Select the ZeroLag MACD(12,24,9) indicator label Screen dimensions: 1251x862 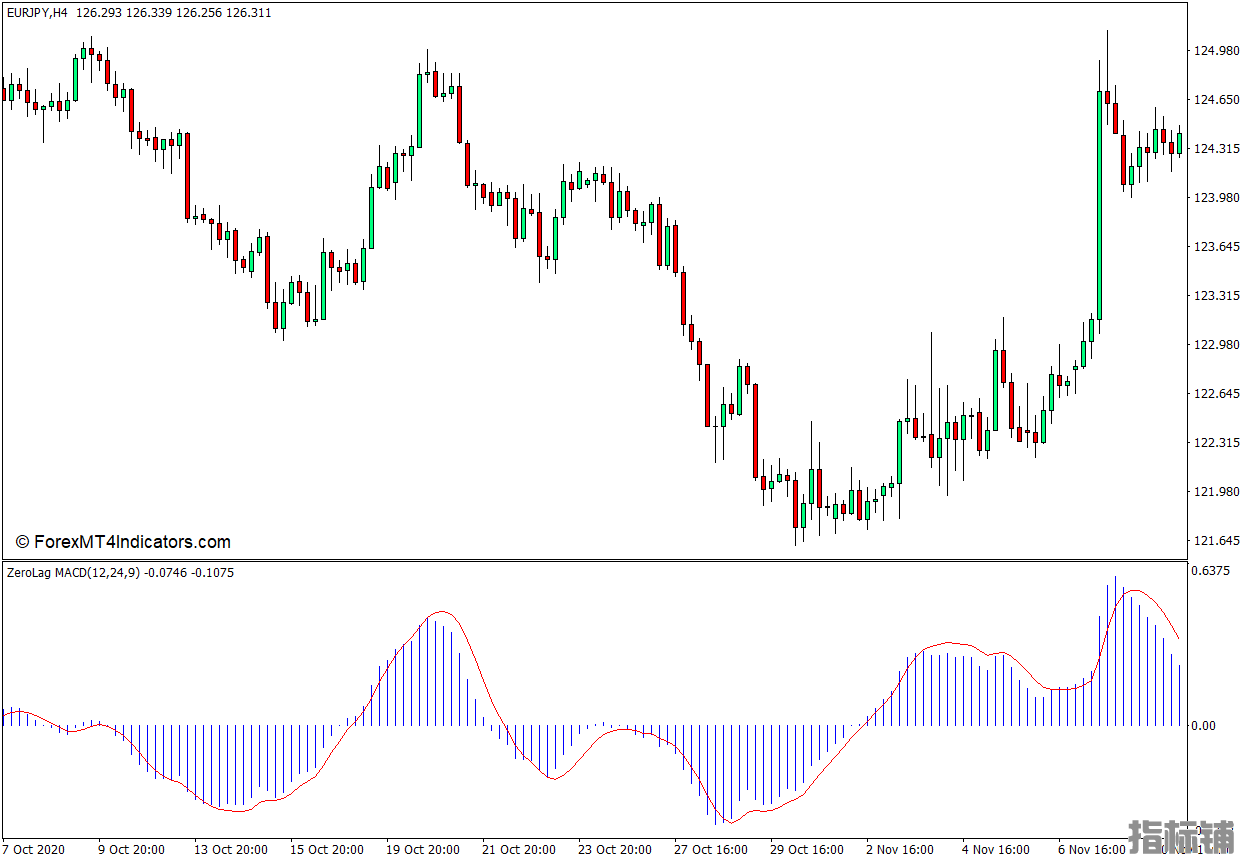click(x=74, y=573)
